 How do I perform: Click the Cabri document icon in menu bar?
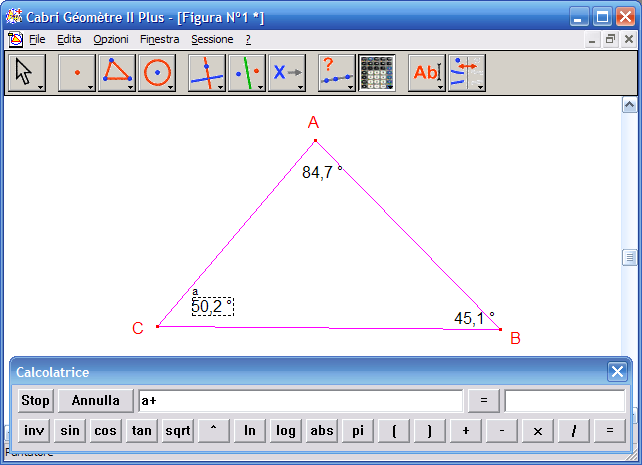click(x=15, y=39)
